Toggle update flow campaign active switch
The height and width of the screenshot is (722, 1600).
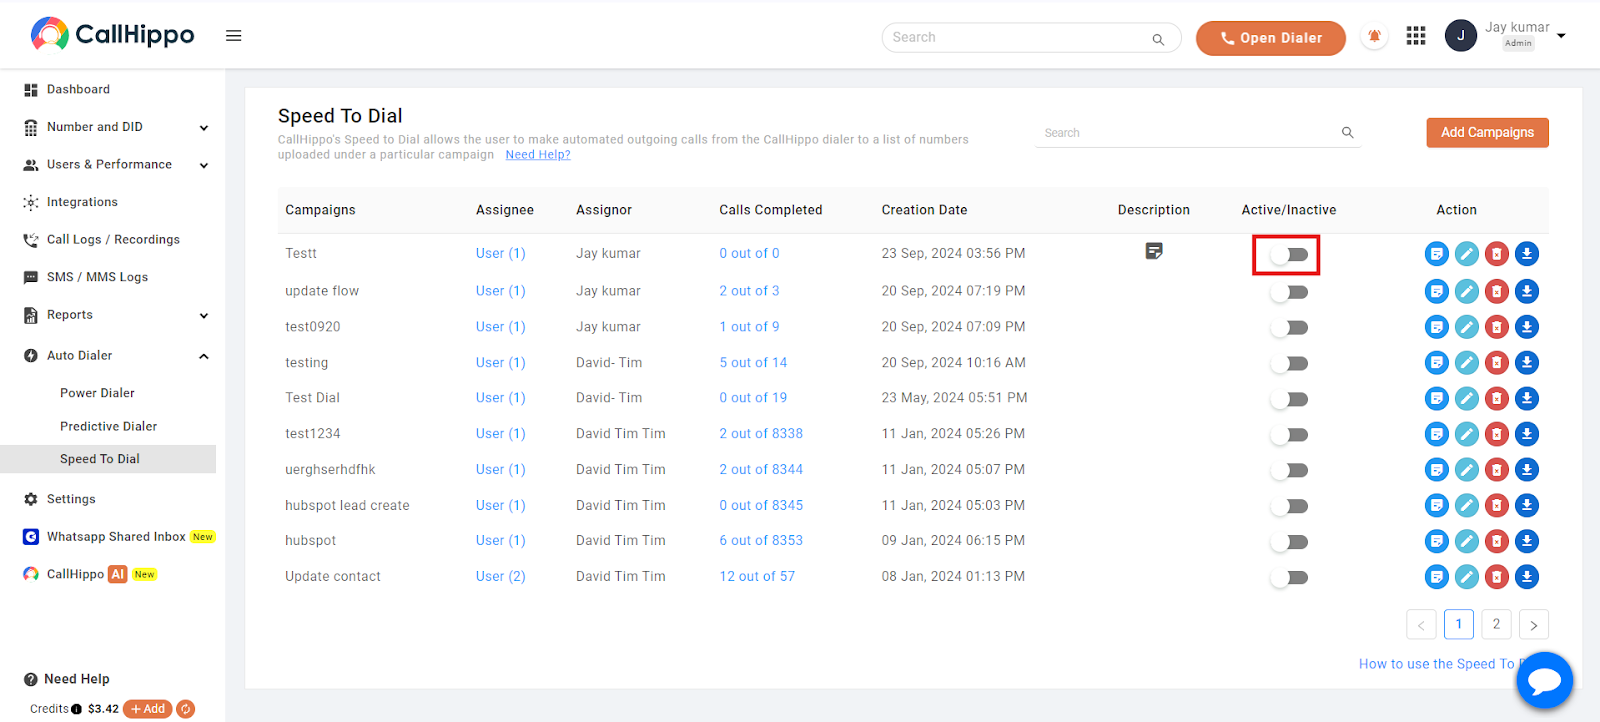pos(1289,292)
